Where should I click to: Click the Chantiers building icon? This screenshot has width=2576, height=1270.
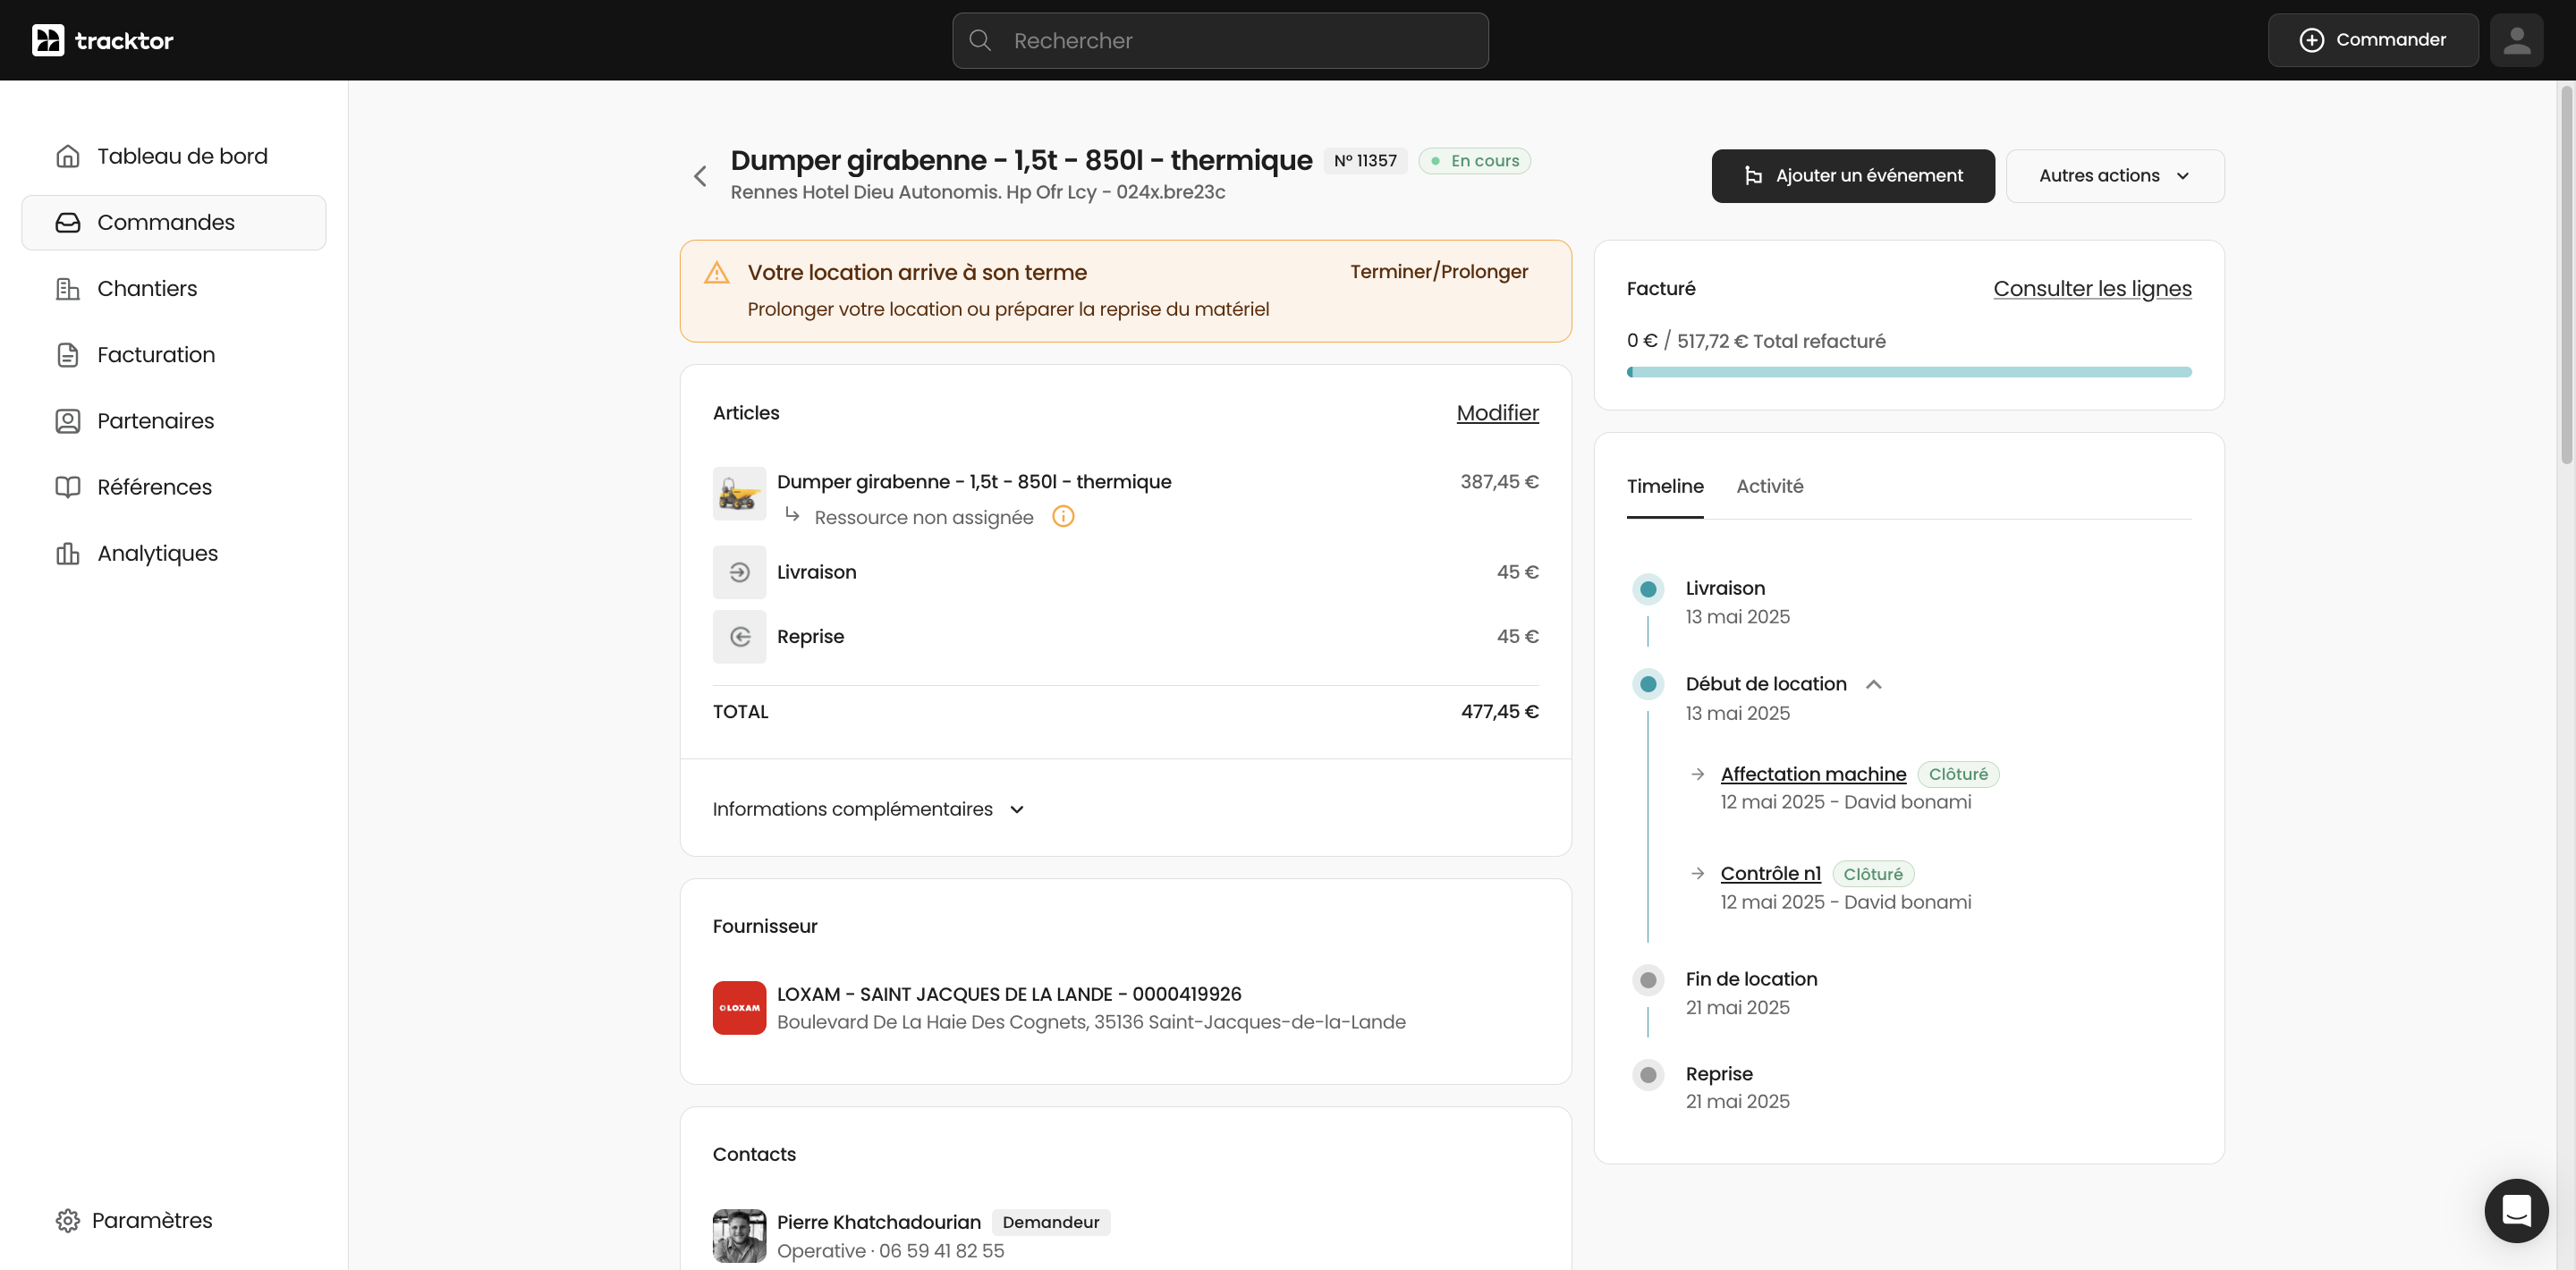point(68,288)
